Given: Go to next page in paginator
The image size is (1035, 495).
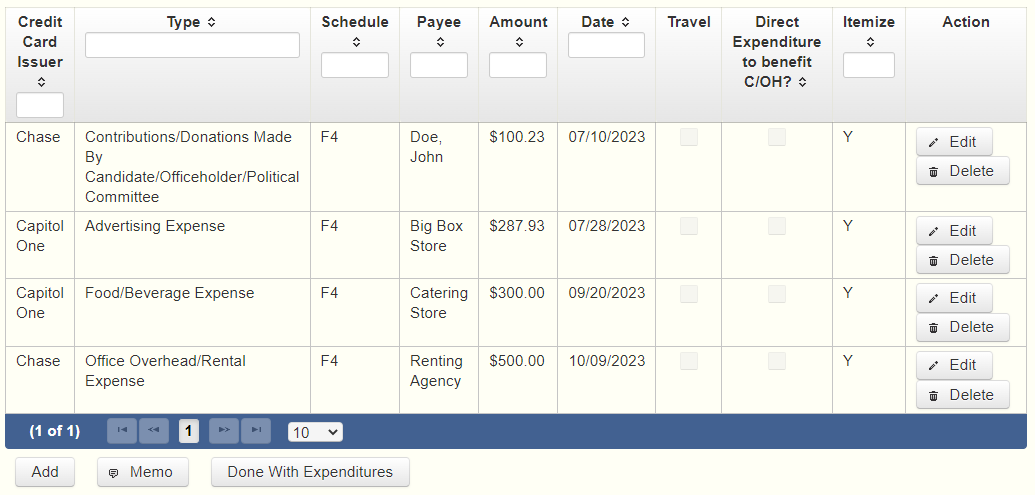Looking at the screenshot, I should 224,431.
